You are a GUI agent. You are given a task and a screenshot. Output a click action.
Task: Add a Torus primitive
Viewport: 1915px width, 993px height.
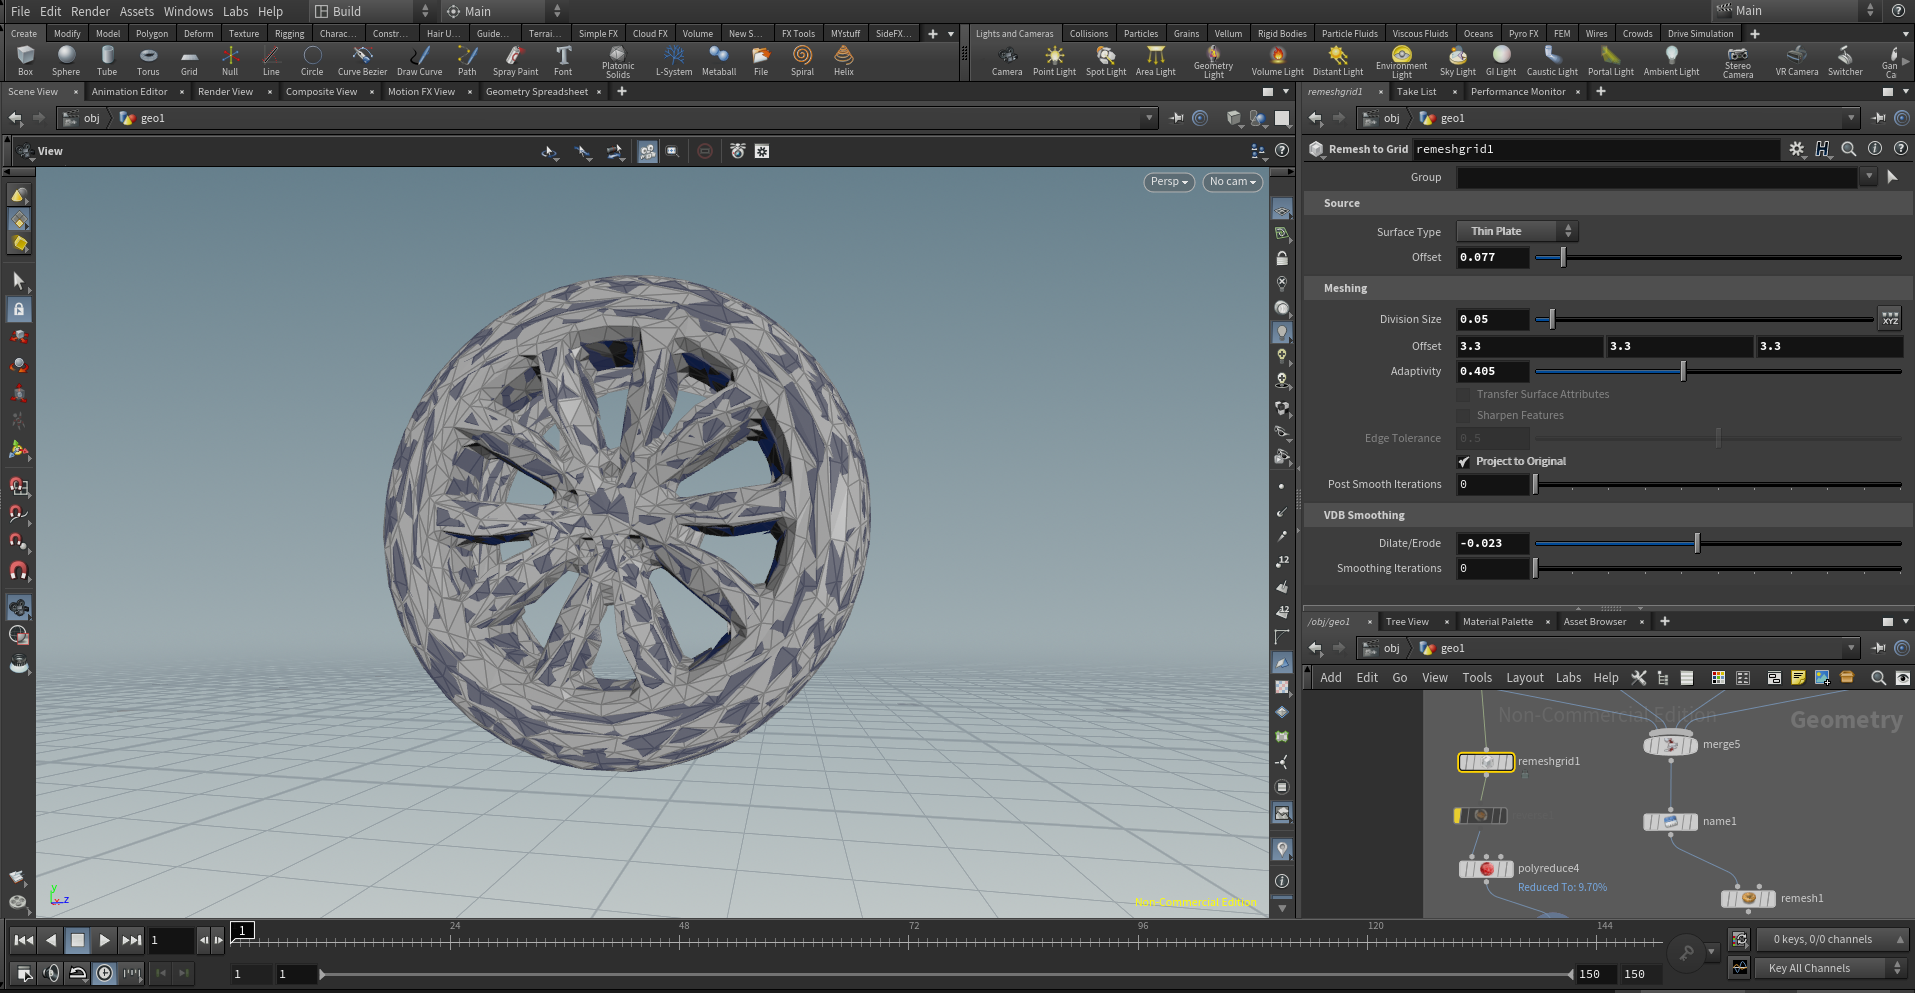pyautogui.click(x=148, y=61)
